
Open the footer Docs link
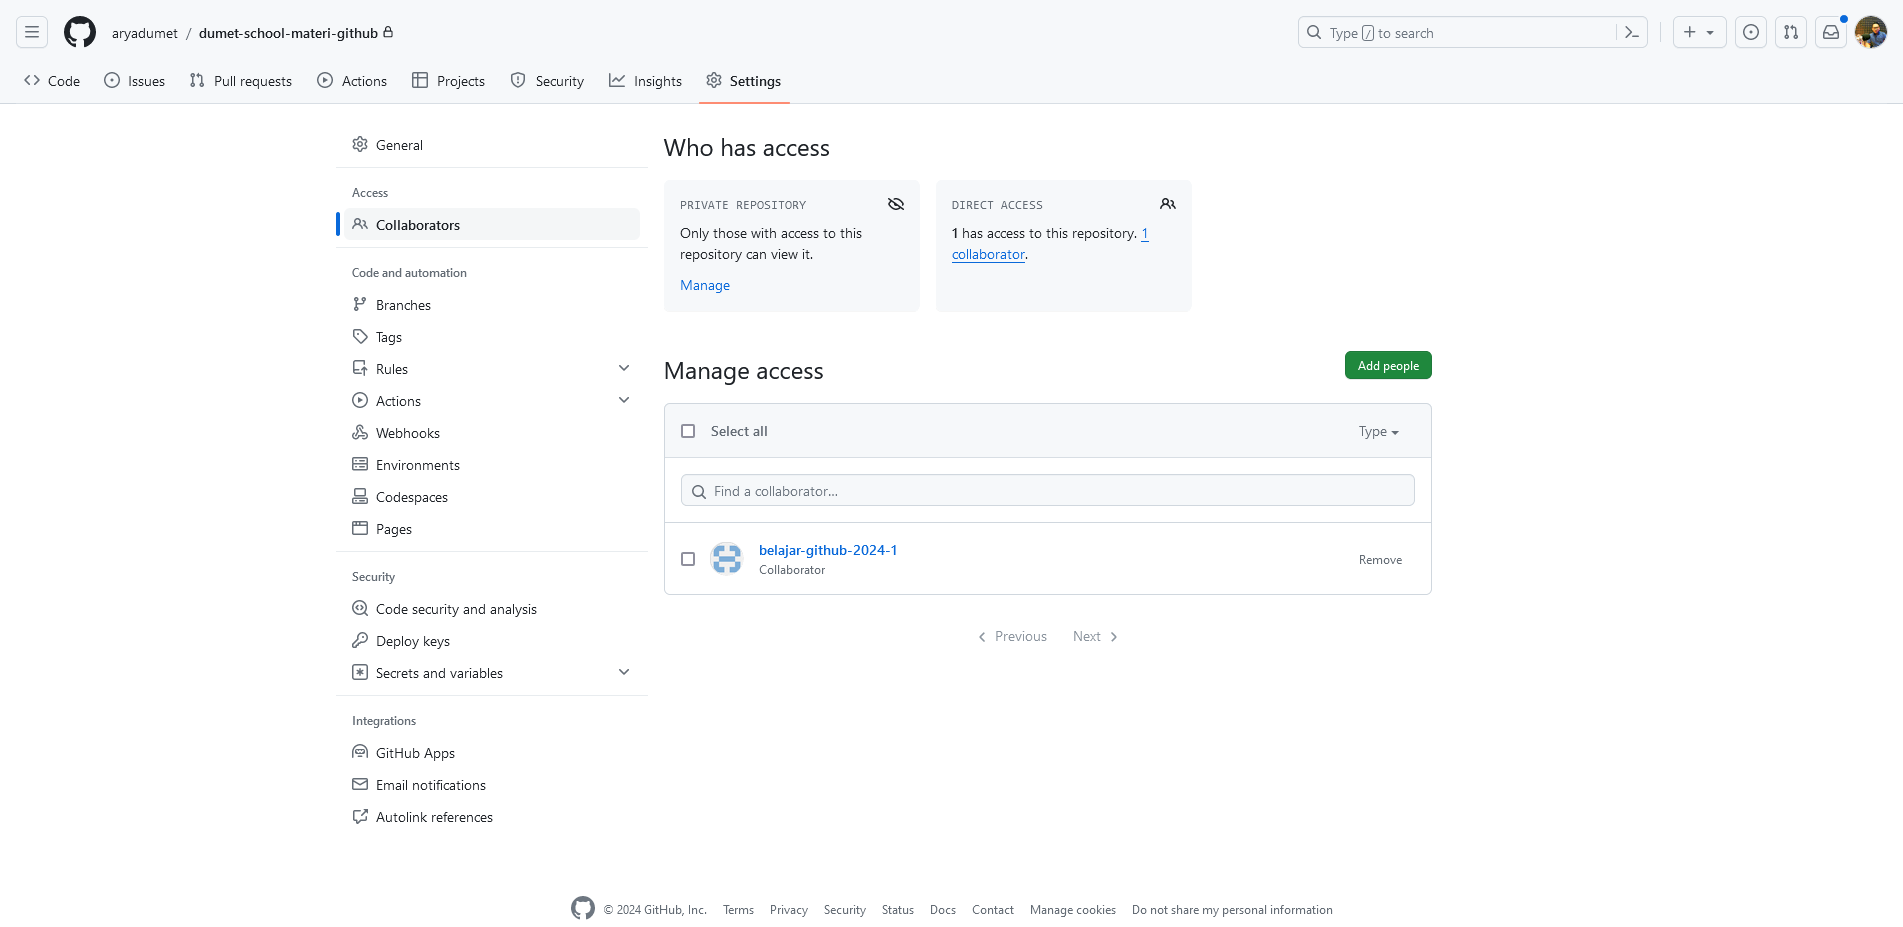tap(942, 910)
